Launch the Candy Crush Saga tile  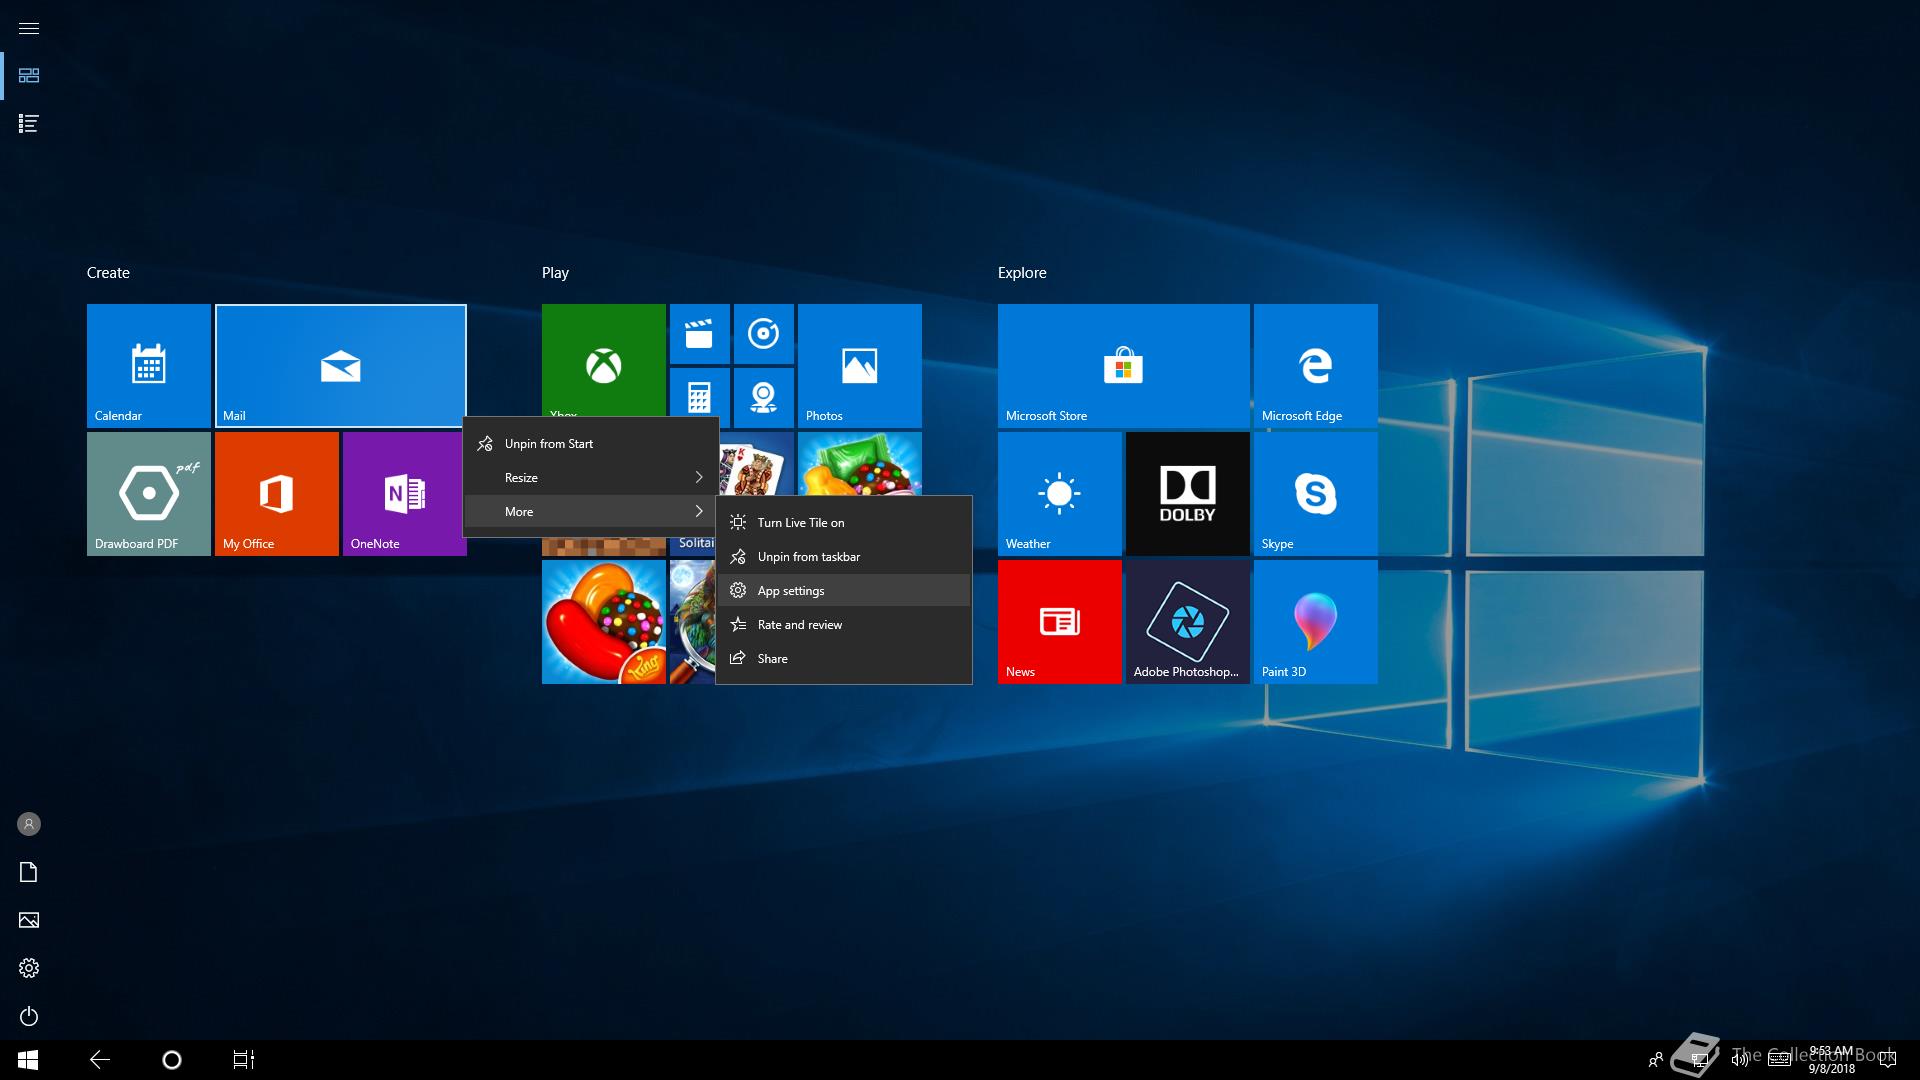[x=603, y=622]
